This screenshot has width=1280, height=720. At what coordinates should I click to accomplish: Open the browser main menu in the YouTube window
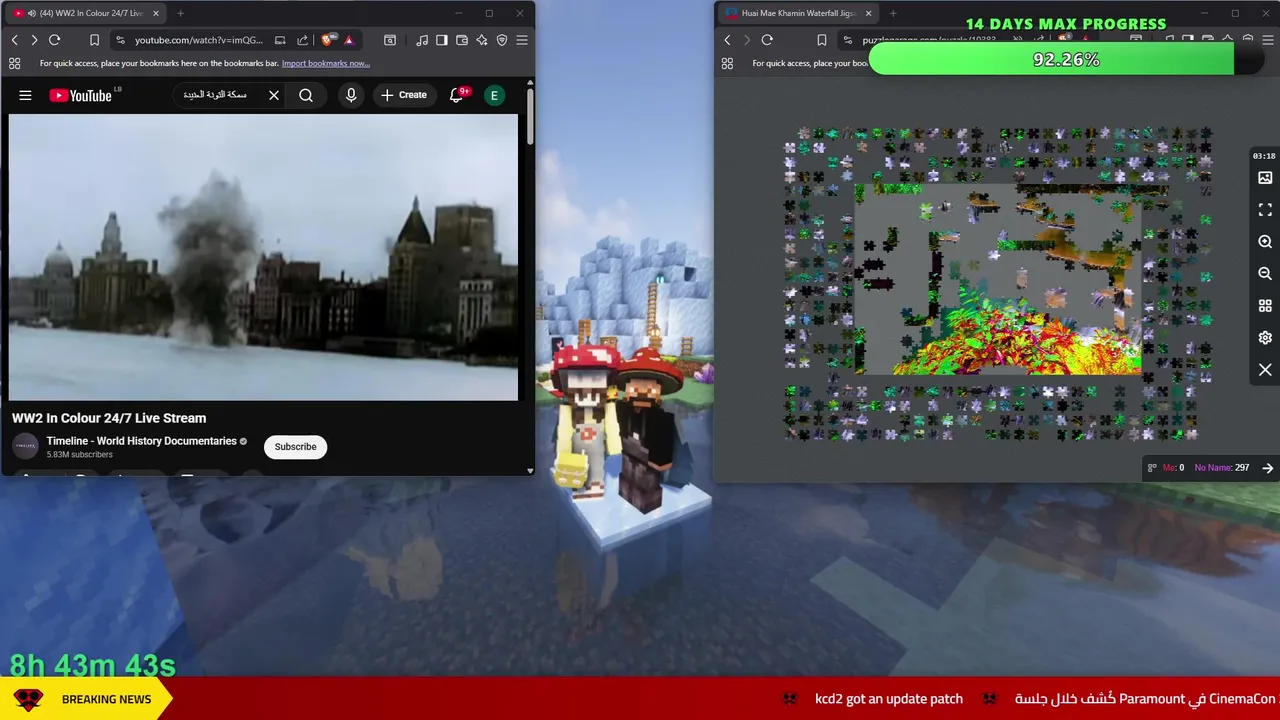522,40
